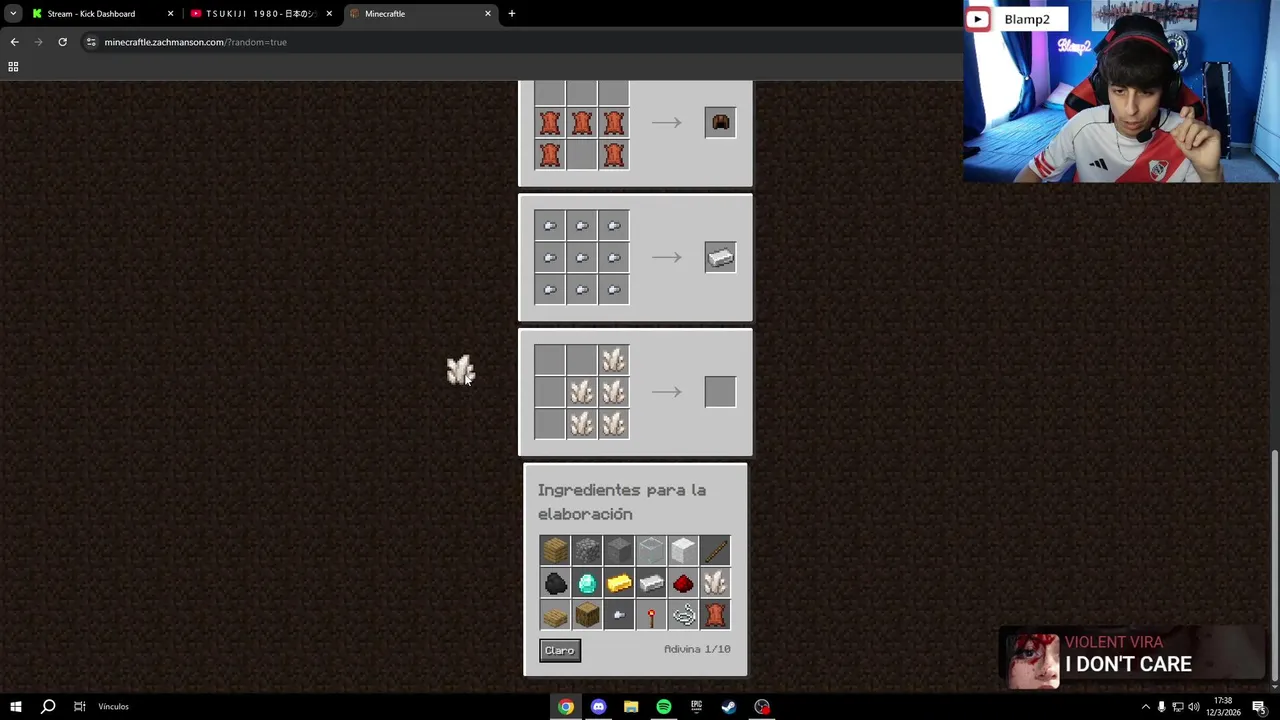Choose the stick ingredient
Viewport: 1280px width, 720px height.
click(x=715, y=550)
